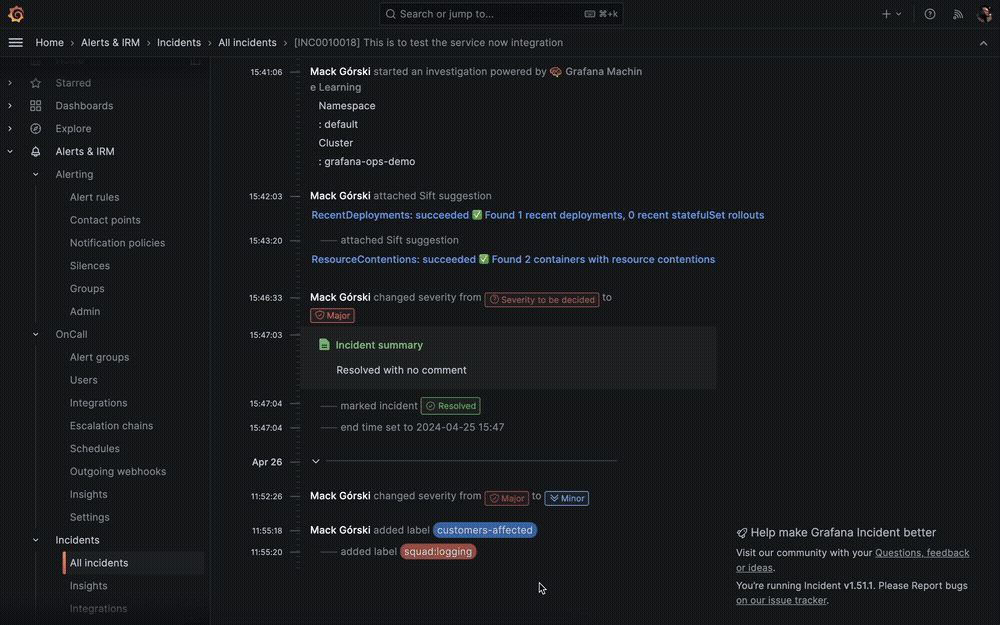Open the plus new-item dropdown in header
1000x625 pixels.
point(891,14)
